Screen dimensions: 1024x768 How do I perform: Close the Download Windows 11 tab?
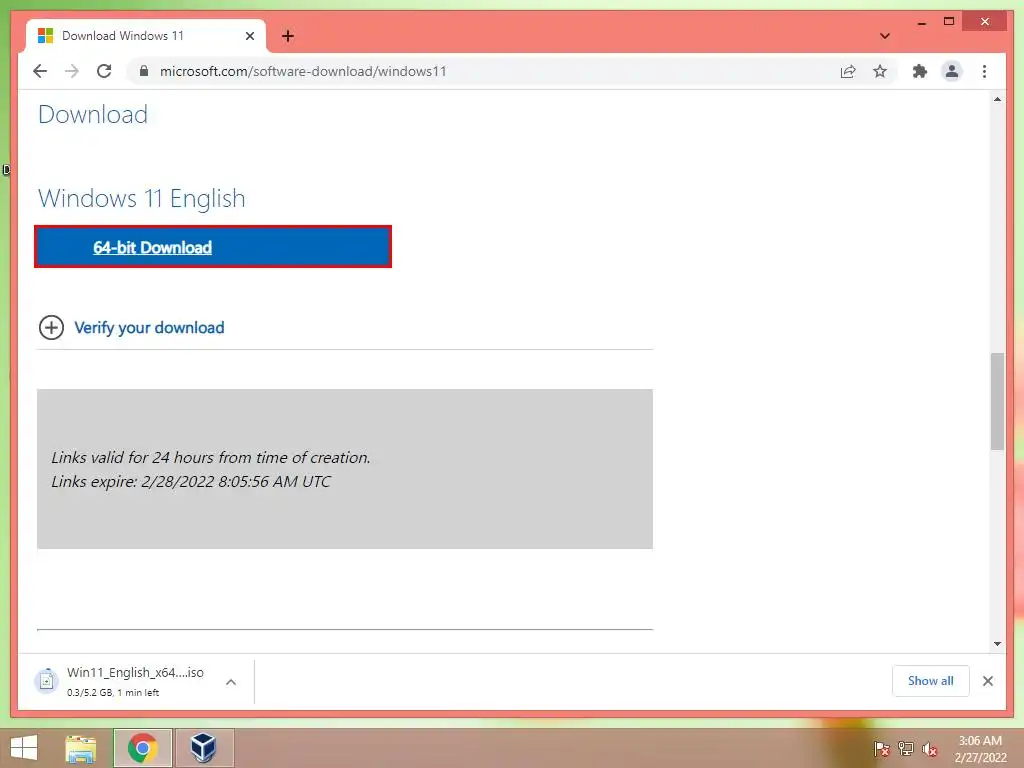click(249, 36)
